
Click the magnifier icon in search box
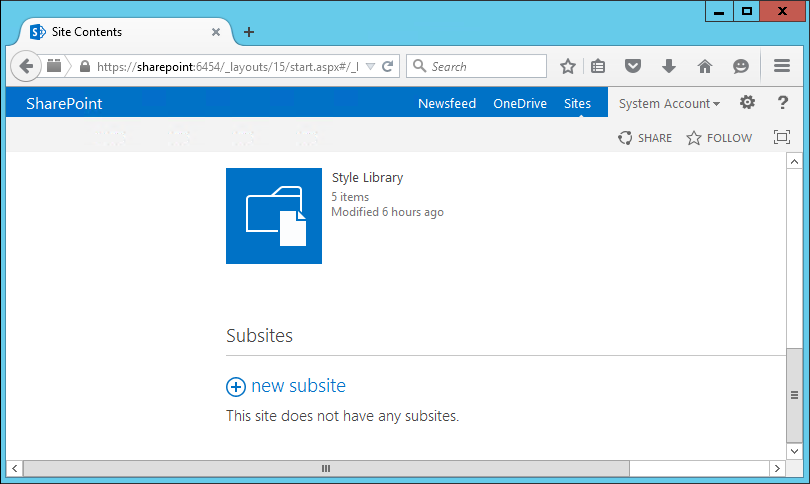(x=419, y=66)
